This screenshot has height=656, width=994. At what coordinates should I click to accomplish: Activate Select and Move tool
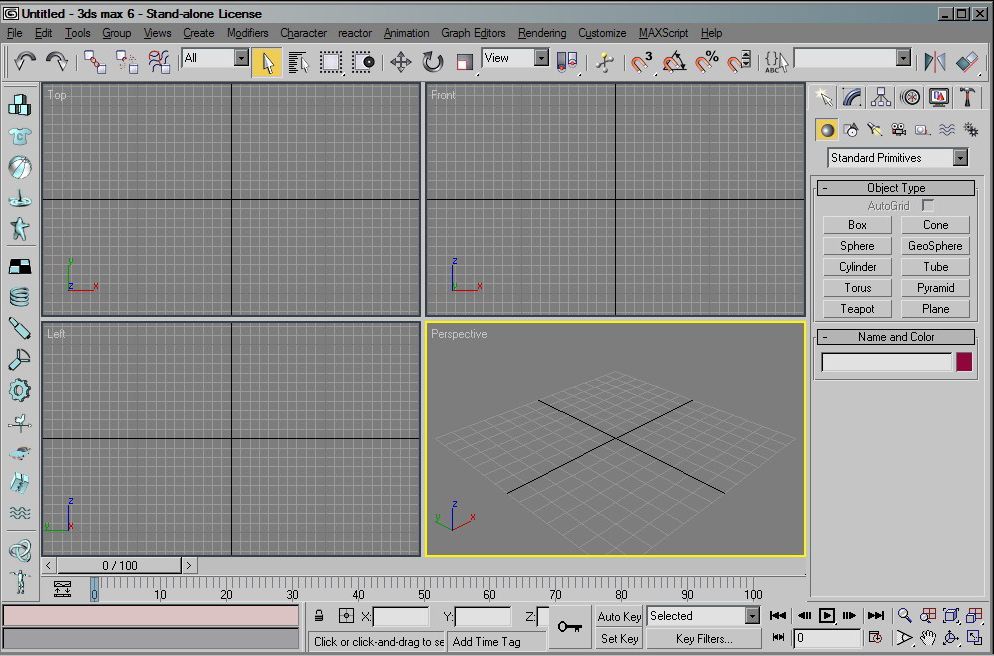[400, 62]
